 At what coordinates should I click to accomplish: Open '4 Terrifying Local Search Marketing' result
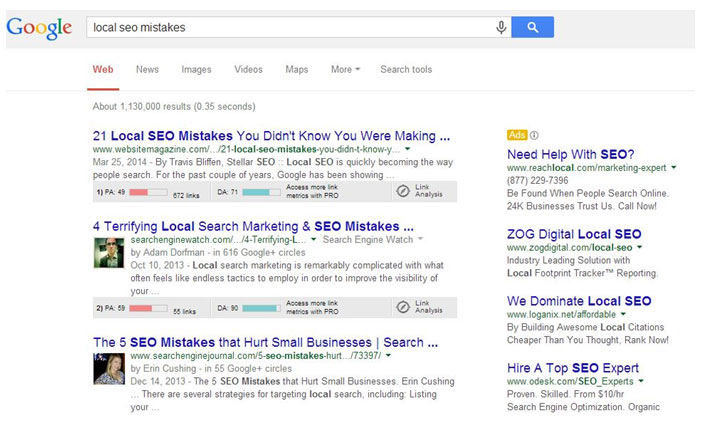pyautogui.click(x=253, y=226)
